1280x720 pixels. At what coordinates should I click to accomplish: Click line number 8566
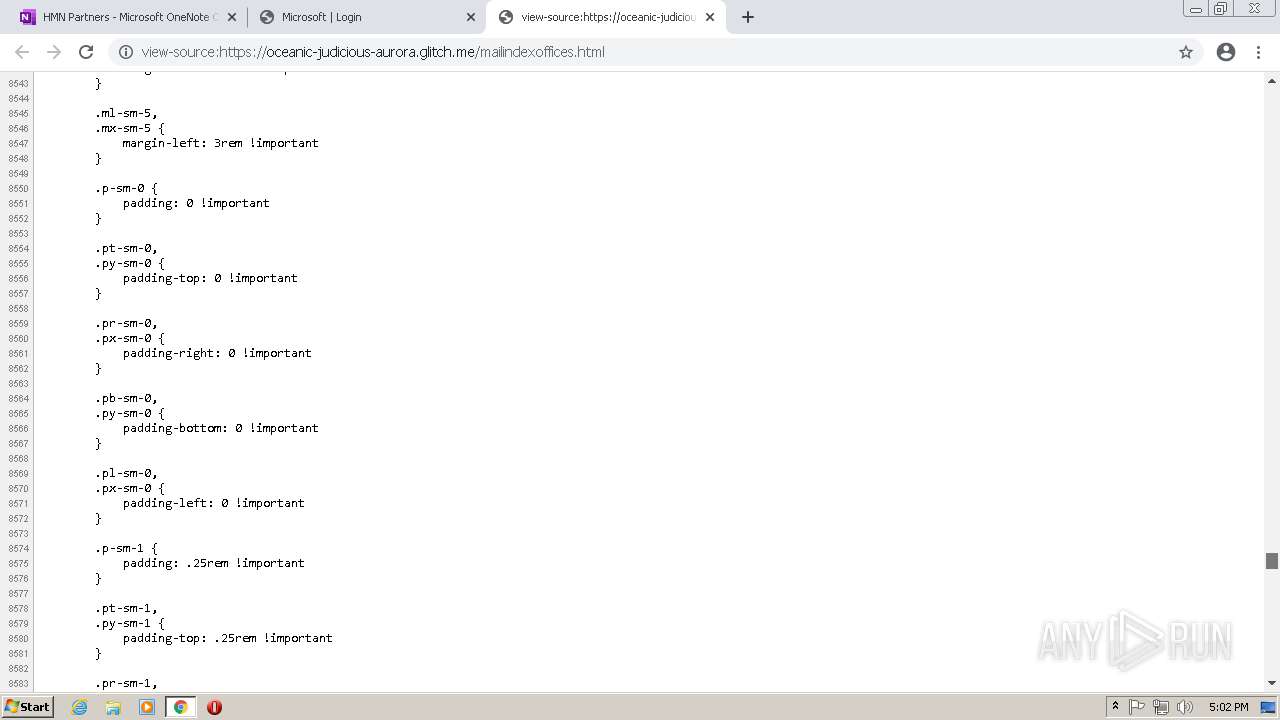(18, 428)
